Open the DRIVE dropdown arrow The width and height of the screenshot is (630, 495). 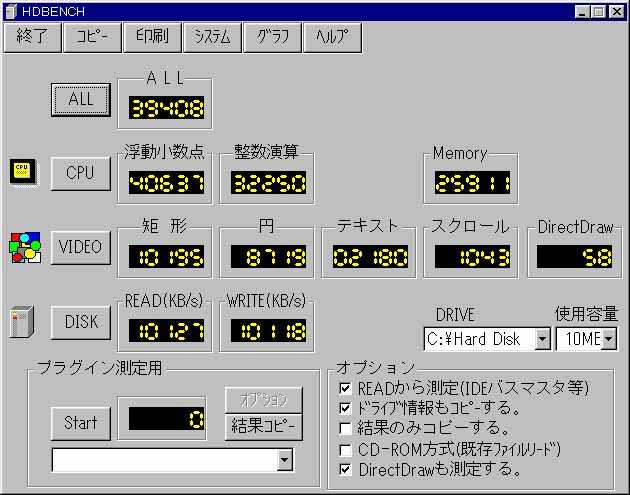tap(542, 339)
